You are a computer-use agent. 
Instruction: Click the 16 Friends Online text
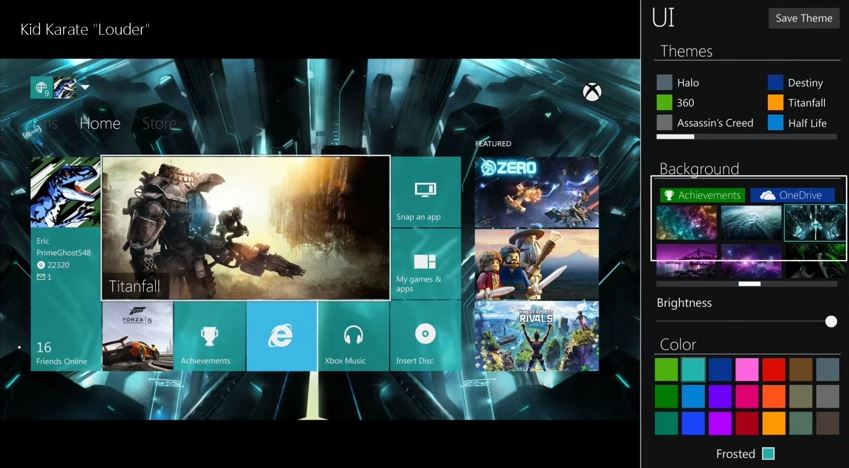click(x=61, y=353)
